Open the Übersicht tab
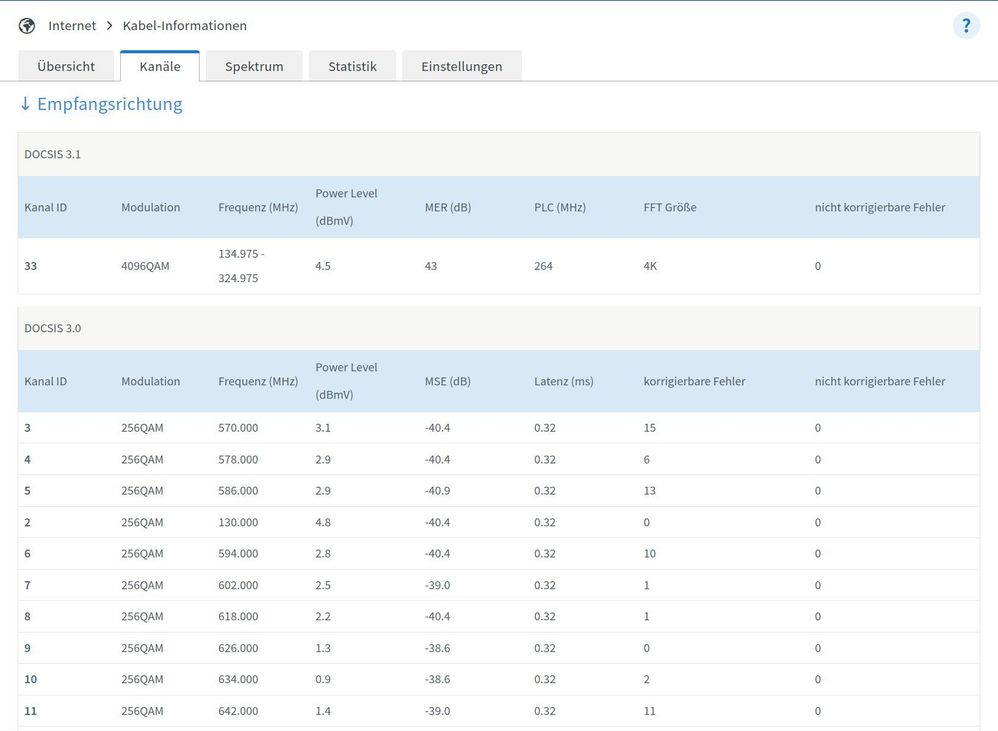998x731 pixels. click(x=66, y=67)
